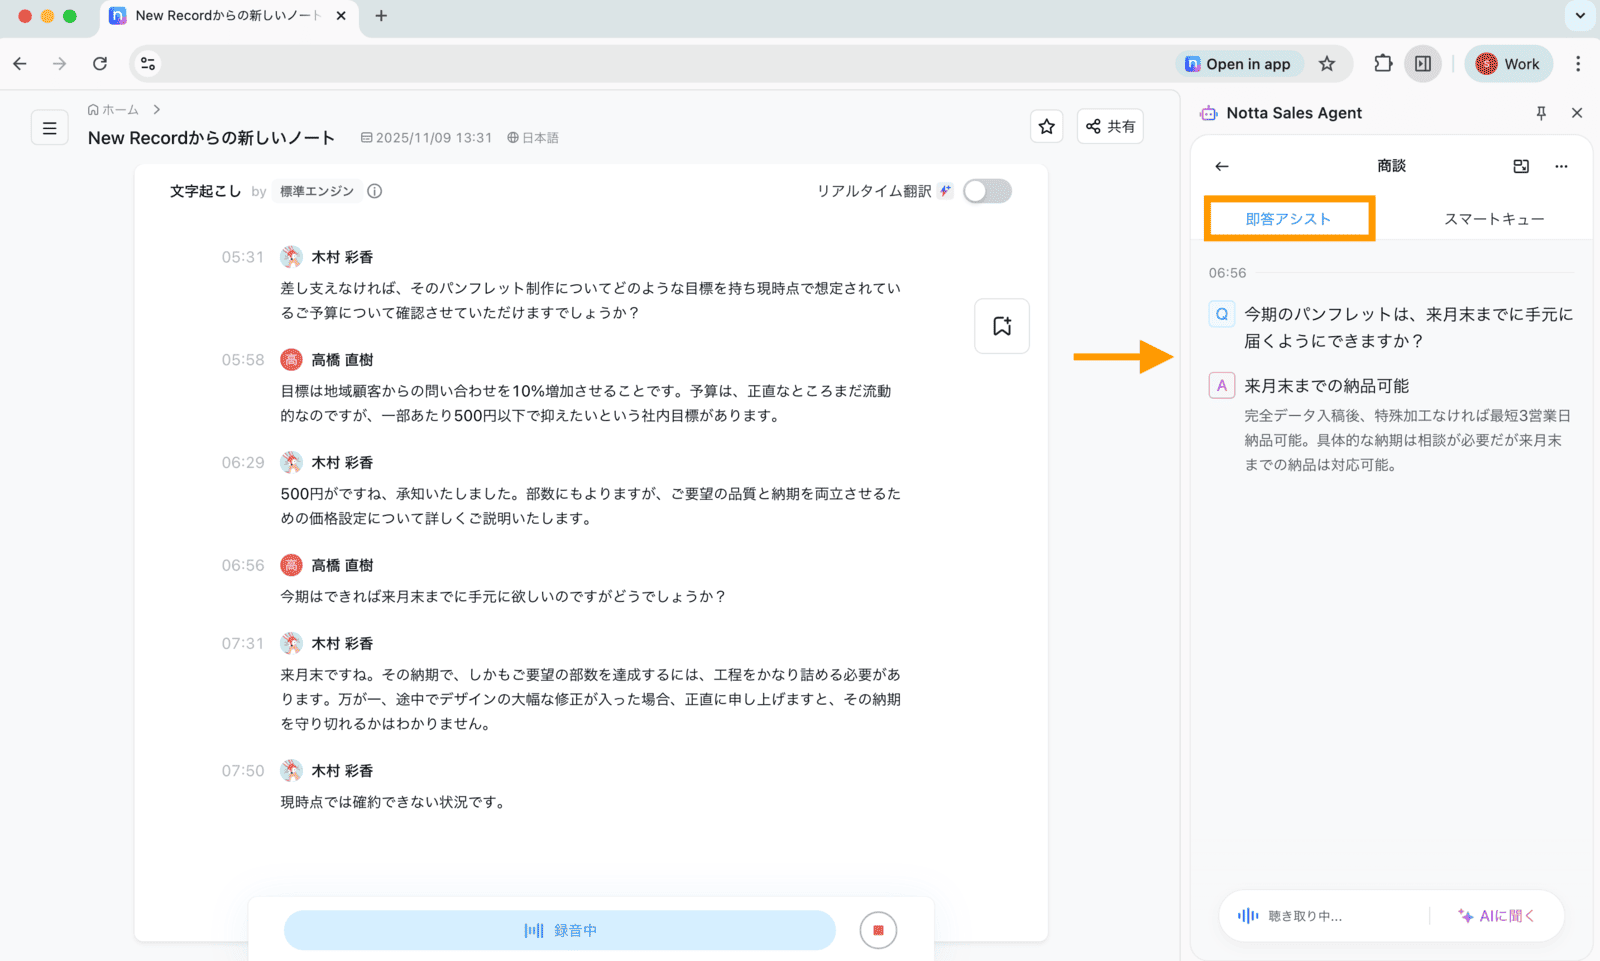Favorite the note with star button
The height and width of the screenshot is (961, 1600).
coord(1047,126)
